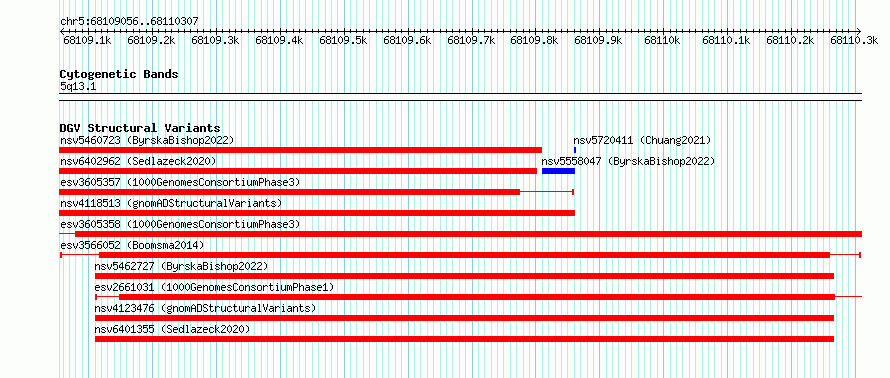The image size is (890, 378).
Task: Click the blue nsv5558047 variant bar
Action: (x=559, y=171)
